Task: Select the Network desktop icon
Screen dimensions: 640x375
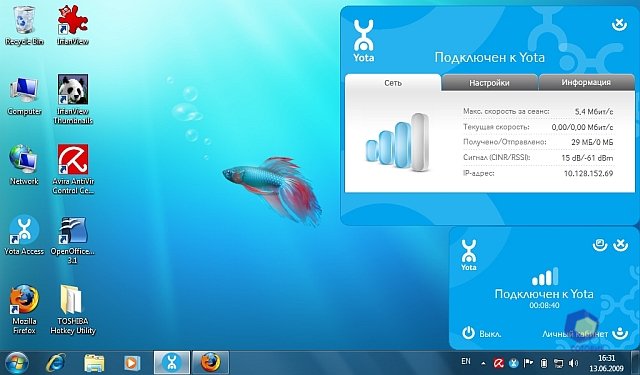Action: point(24,165)
